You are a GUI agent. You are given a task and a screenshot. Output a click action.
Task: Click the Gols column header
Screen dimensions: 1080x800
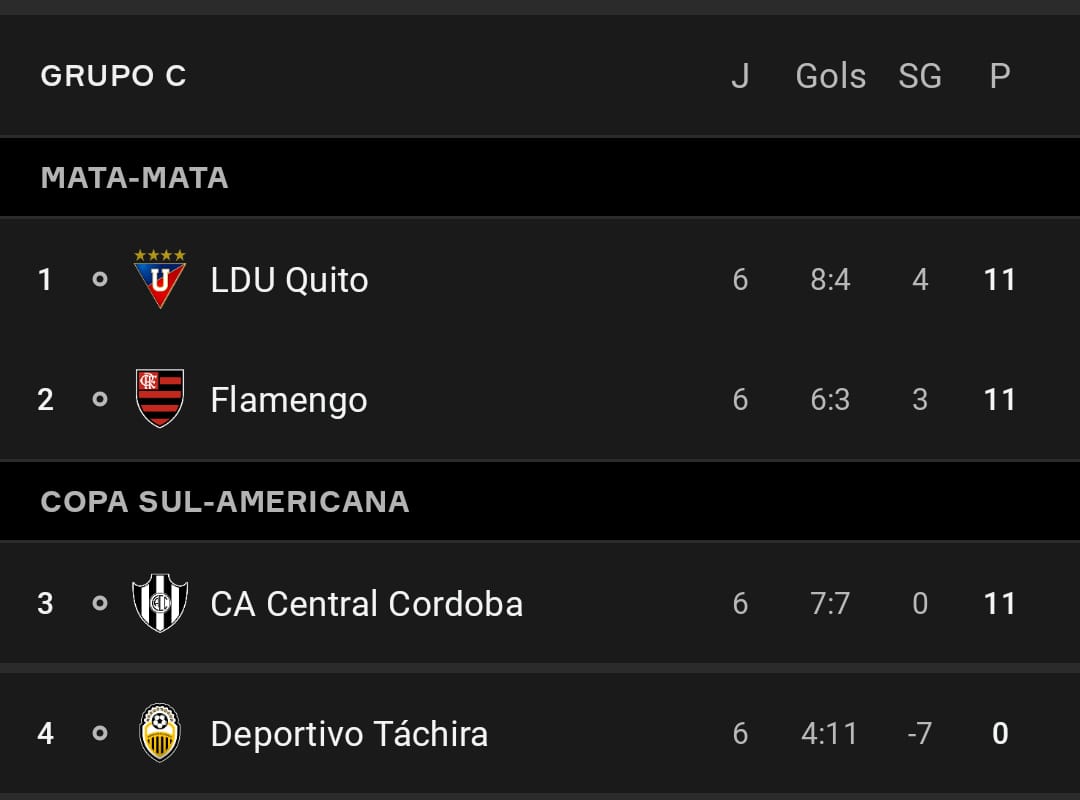pos(831,76)
